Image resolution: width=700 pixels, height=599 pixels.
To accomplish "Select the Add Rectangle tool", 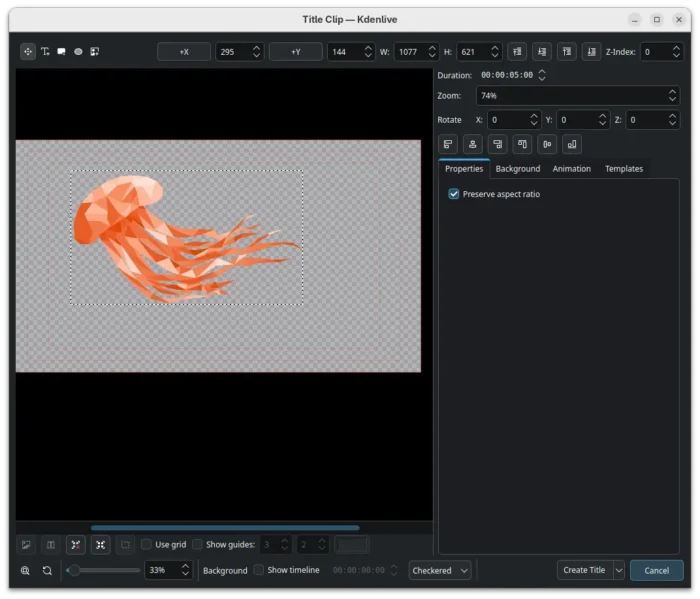I will 62,51.
